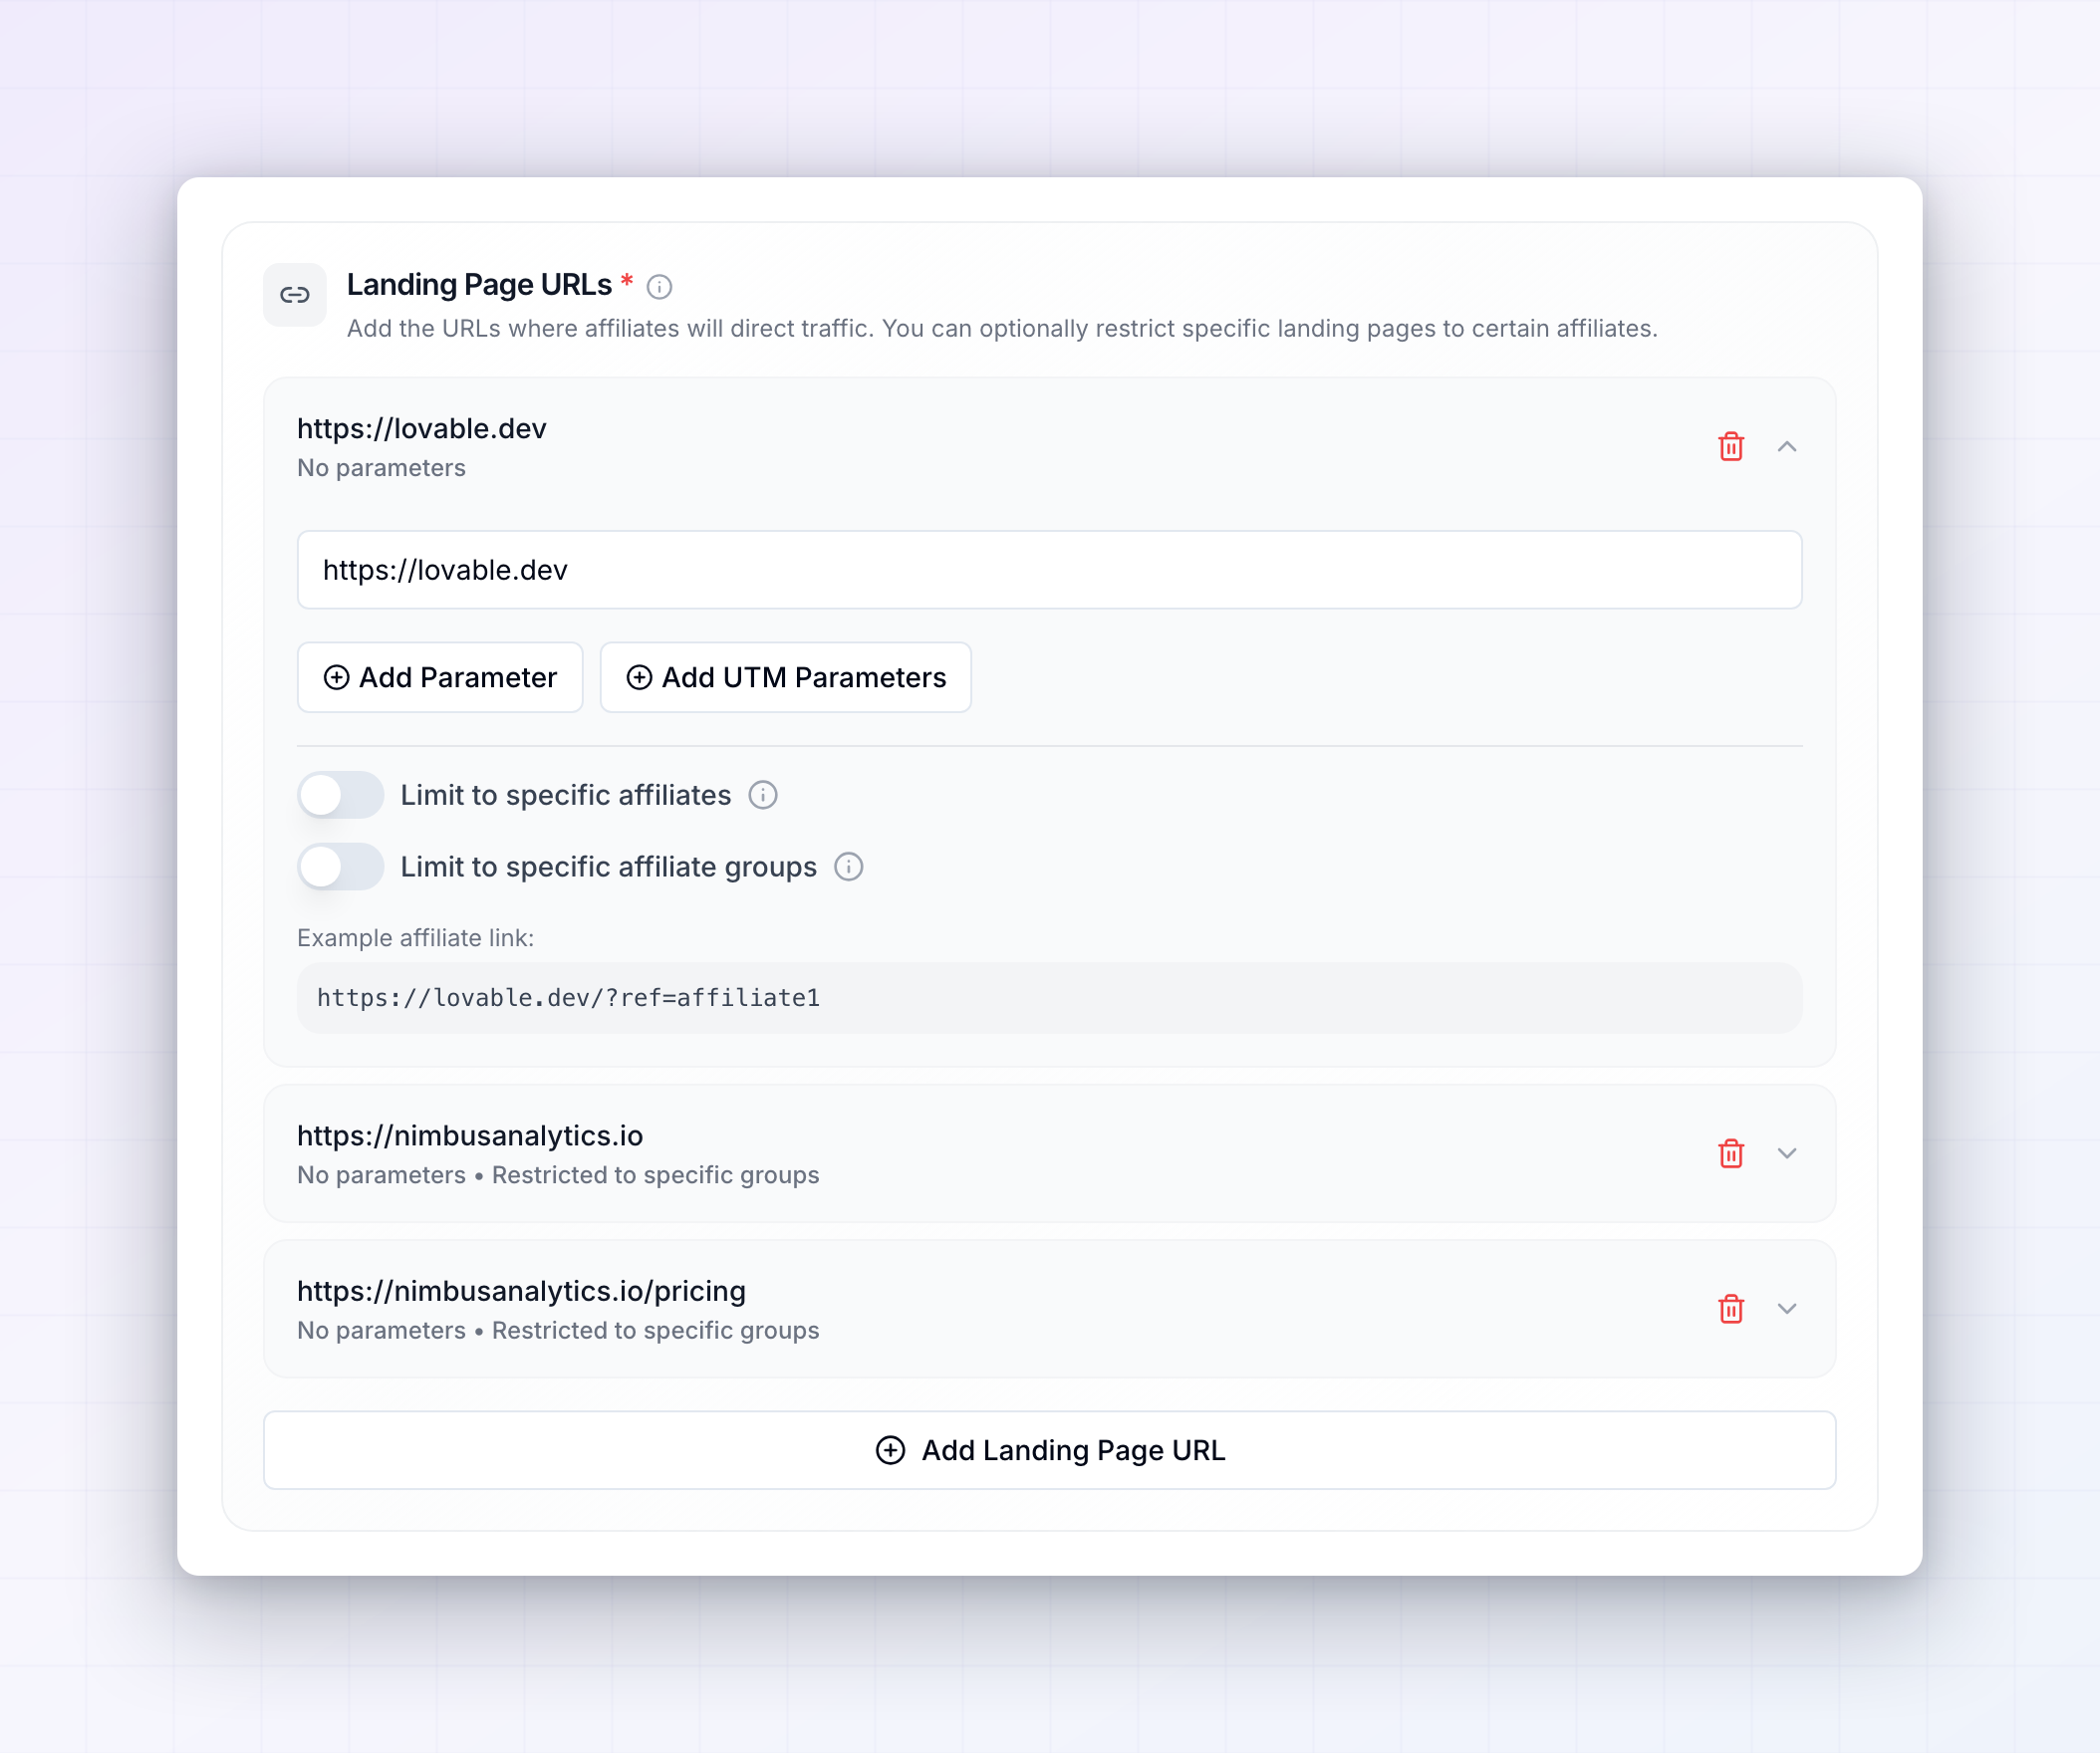Screen dimensions: 2100x1753
Task: Enable Limit to specific affiliate groups toggle
Action: pyautogui.click(x=340, y=867)
